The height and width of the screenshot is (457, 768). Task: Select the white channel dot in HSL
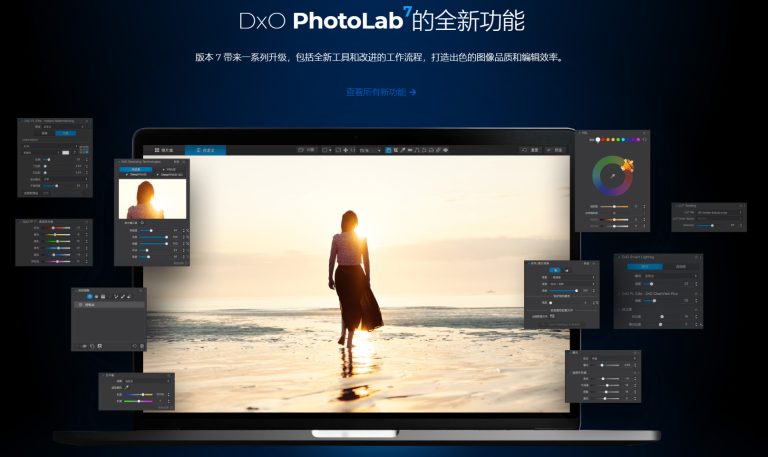pos(598,140)
